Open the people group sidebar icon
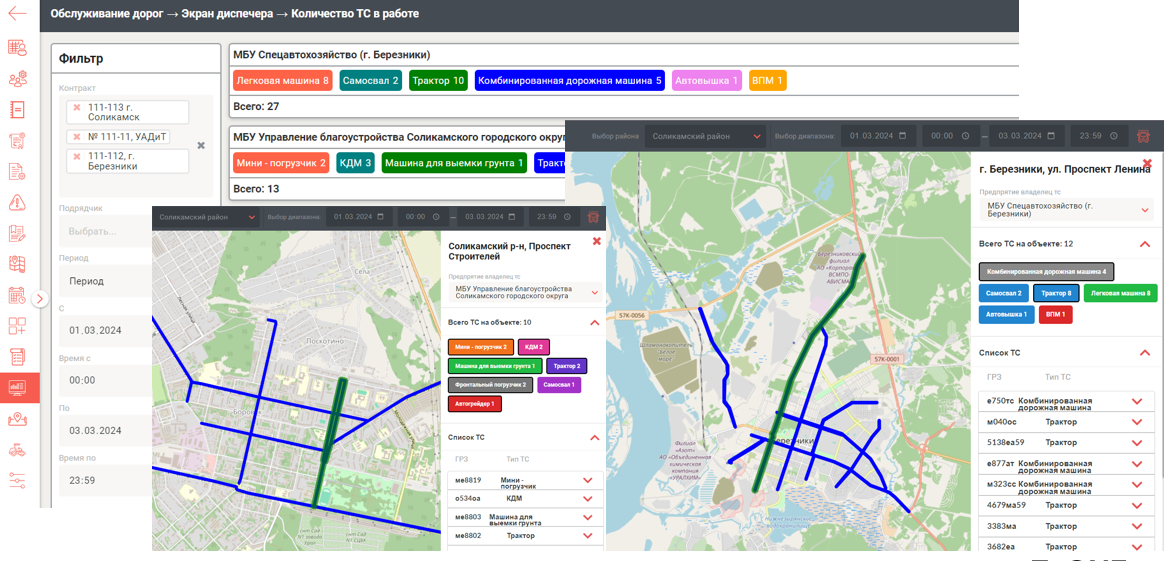Screen dimensions: 1167x561 click(17, 79)
